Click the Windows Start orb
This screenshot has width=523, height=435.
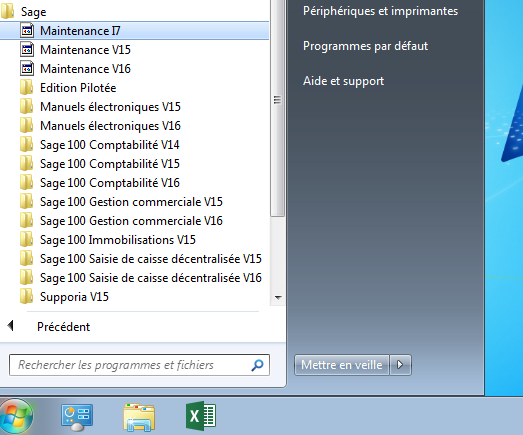(x=16, y=417)
